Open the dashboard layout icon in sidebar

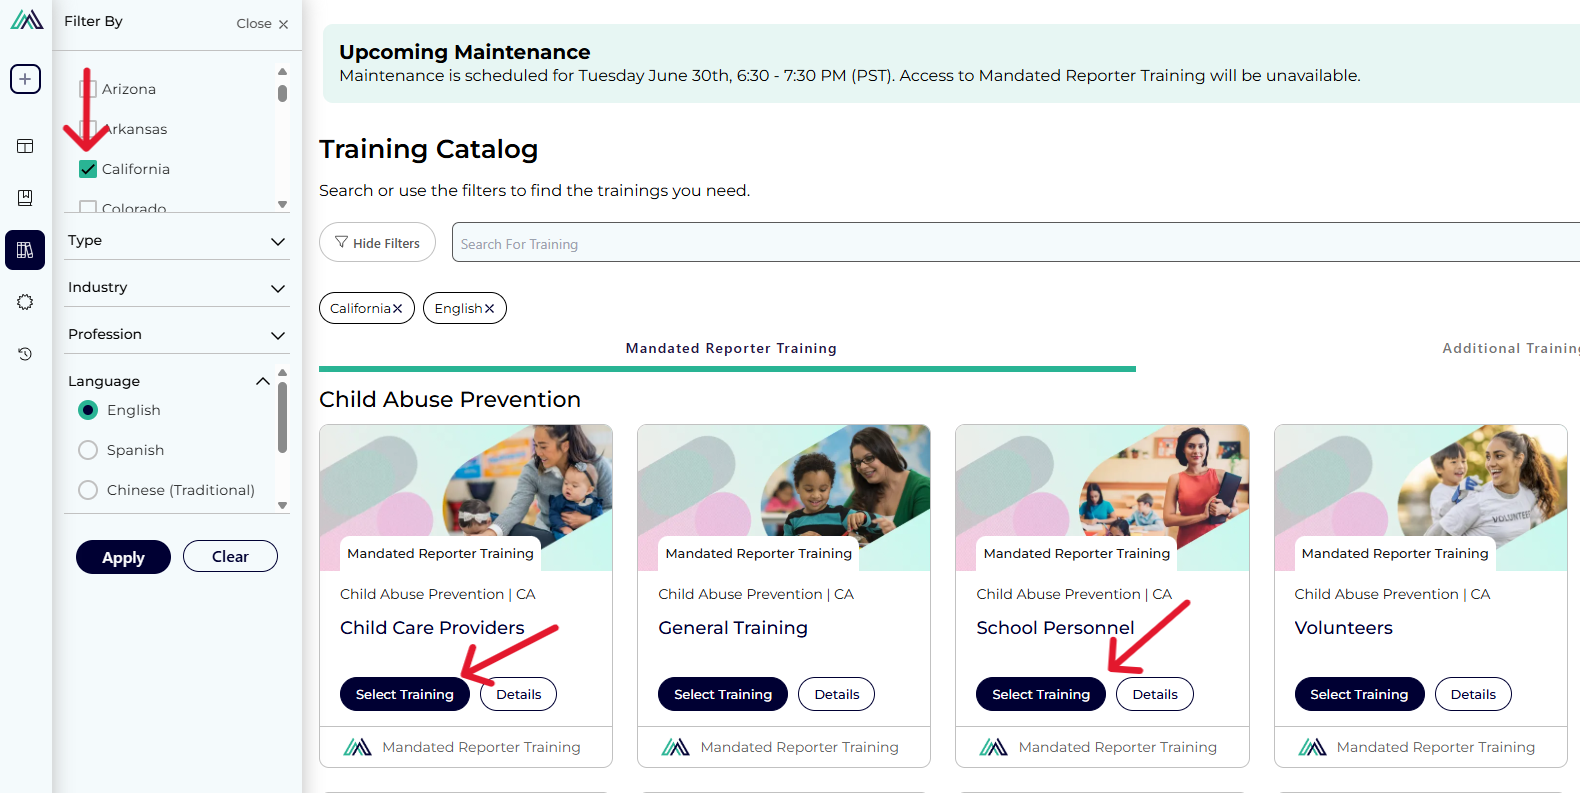(25, 146)
